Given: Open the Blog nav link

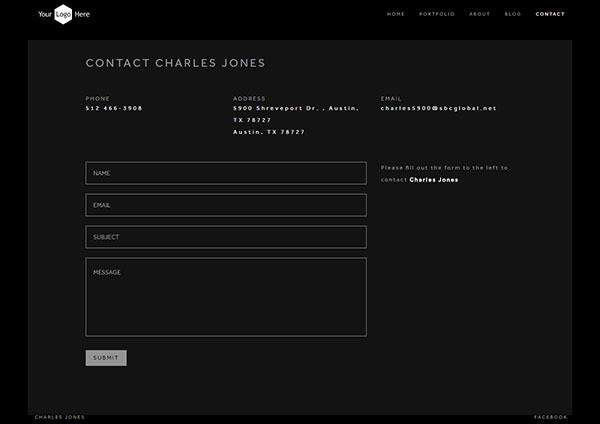Looking at the screenshot, I should [x=513, y=14].
